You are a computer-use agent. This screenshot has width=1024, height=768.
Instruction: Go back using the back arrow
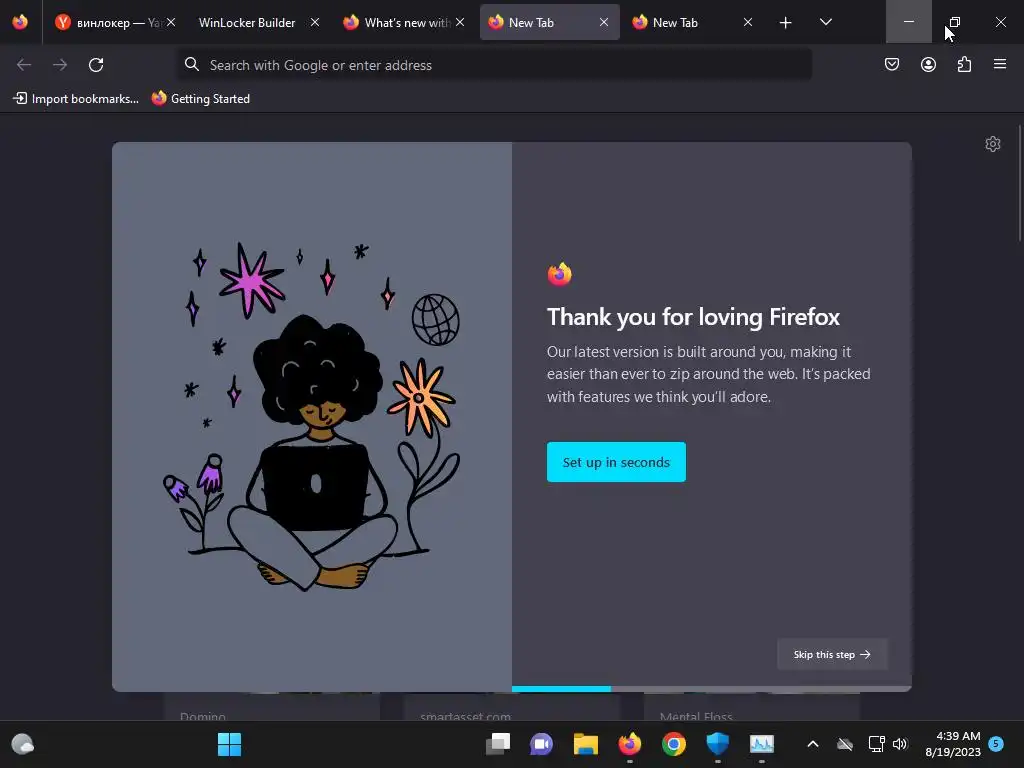24,65
